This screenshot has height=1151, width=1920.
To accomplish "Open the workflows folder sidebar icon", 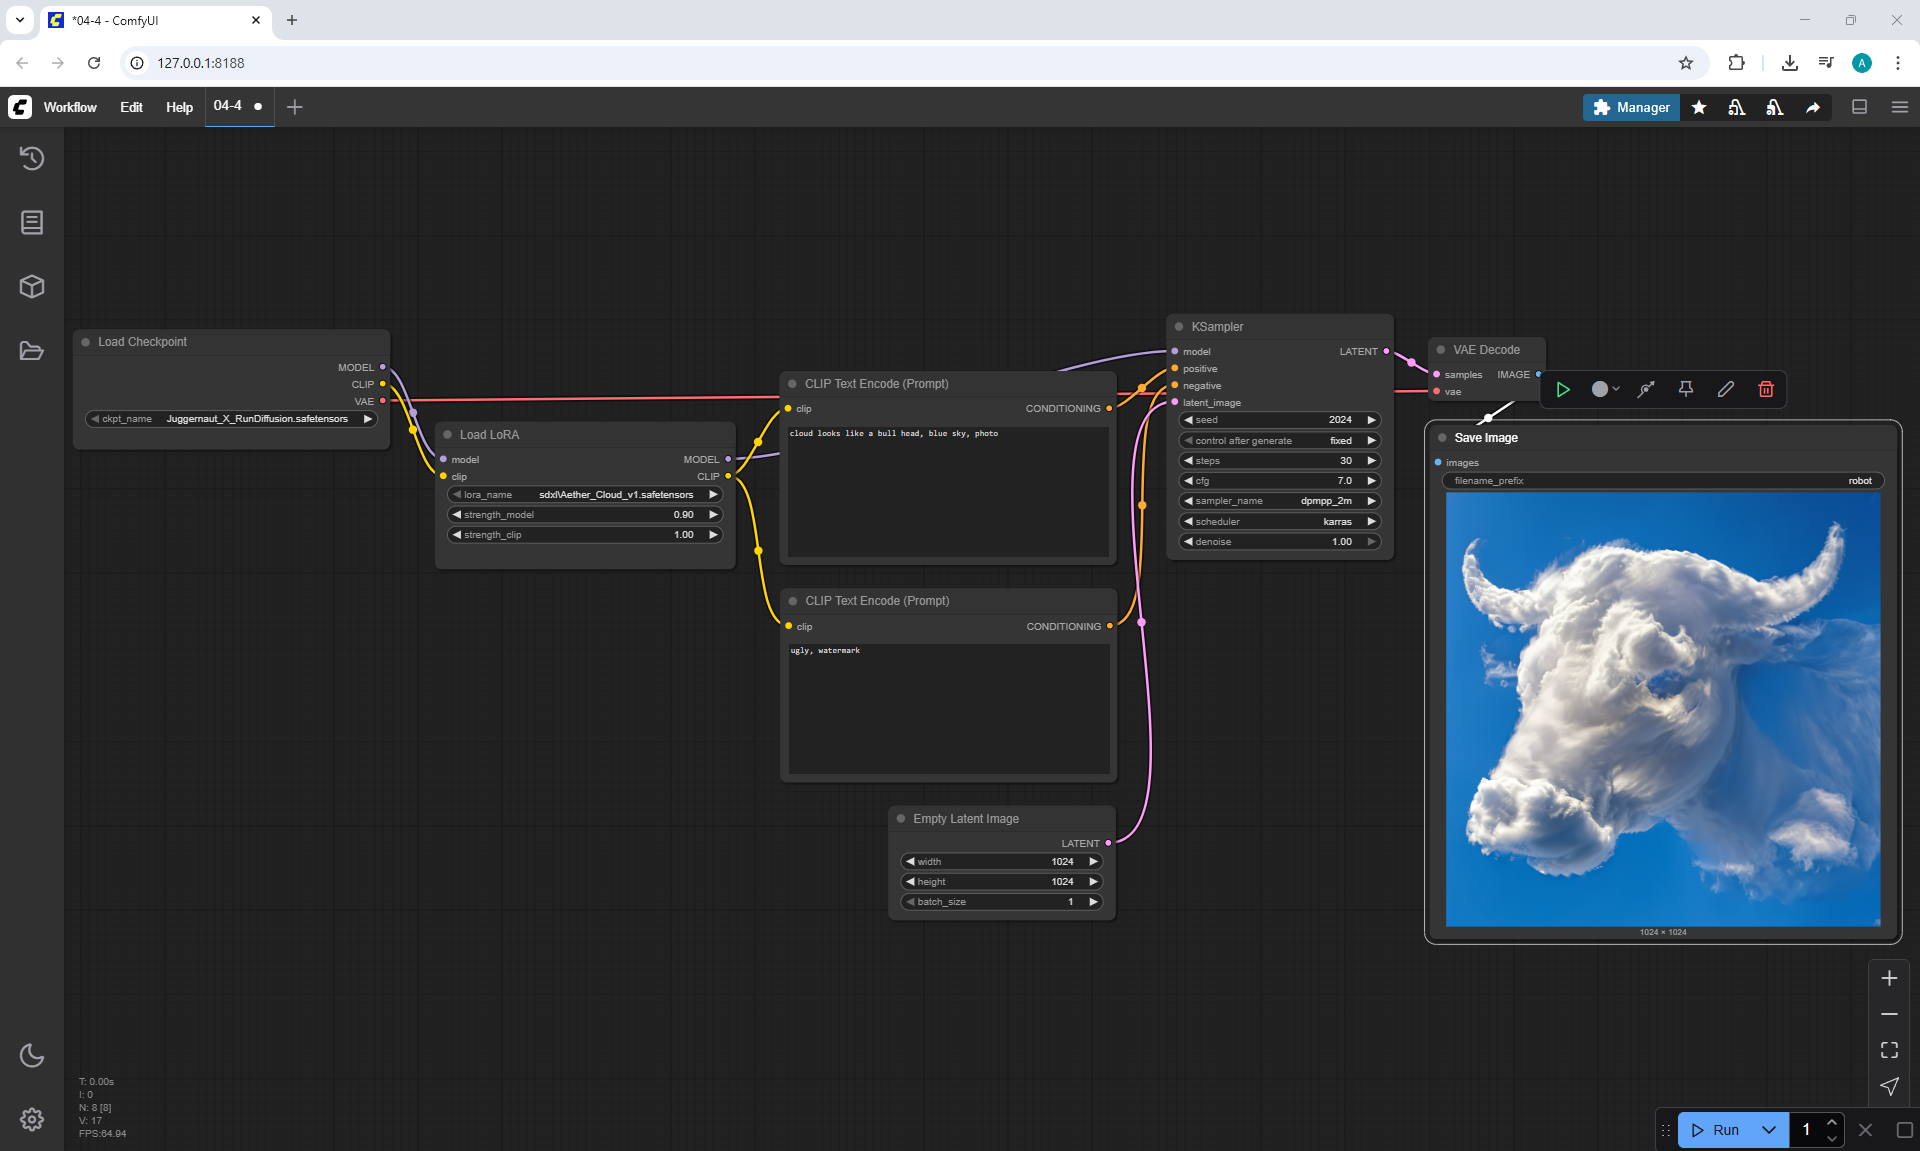I will 32,351.
